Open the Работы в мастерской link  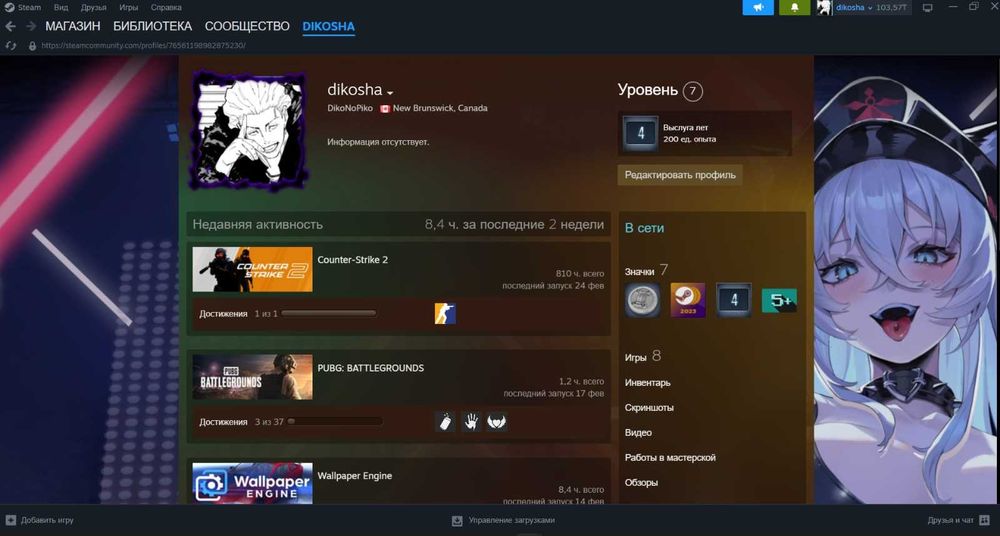click(x=670, y=458)
